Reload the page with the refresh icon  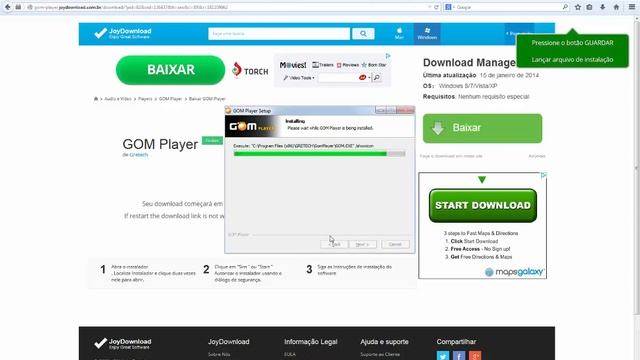tap(436, 7)
